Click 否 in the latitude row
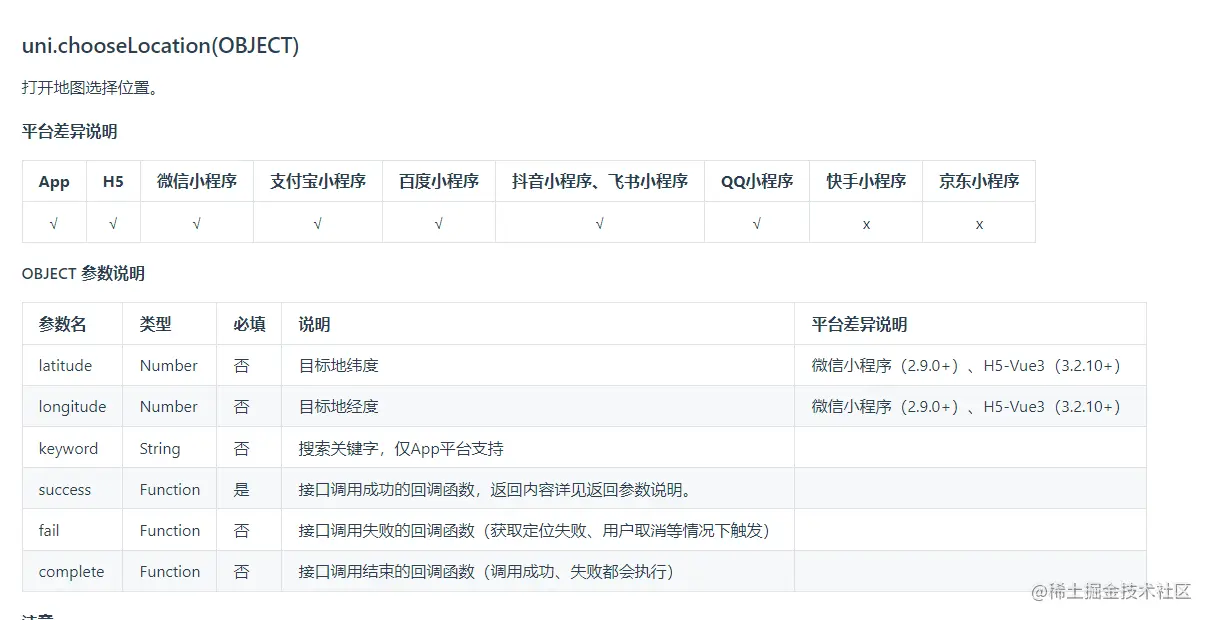The height and width of the screenshot is (620, 1210). point(241,366)
